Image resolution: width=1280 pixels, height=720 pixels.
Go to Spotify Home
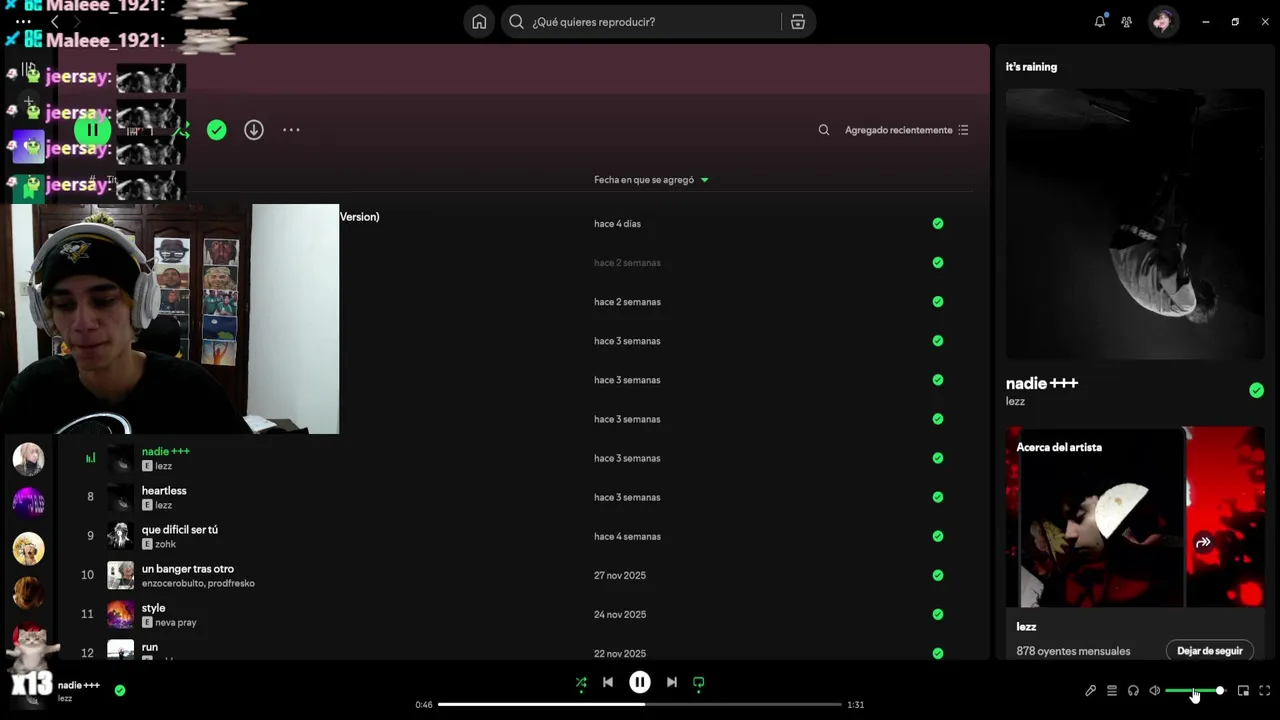479,22
